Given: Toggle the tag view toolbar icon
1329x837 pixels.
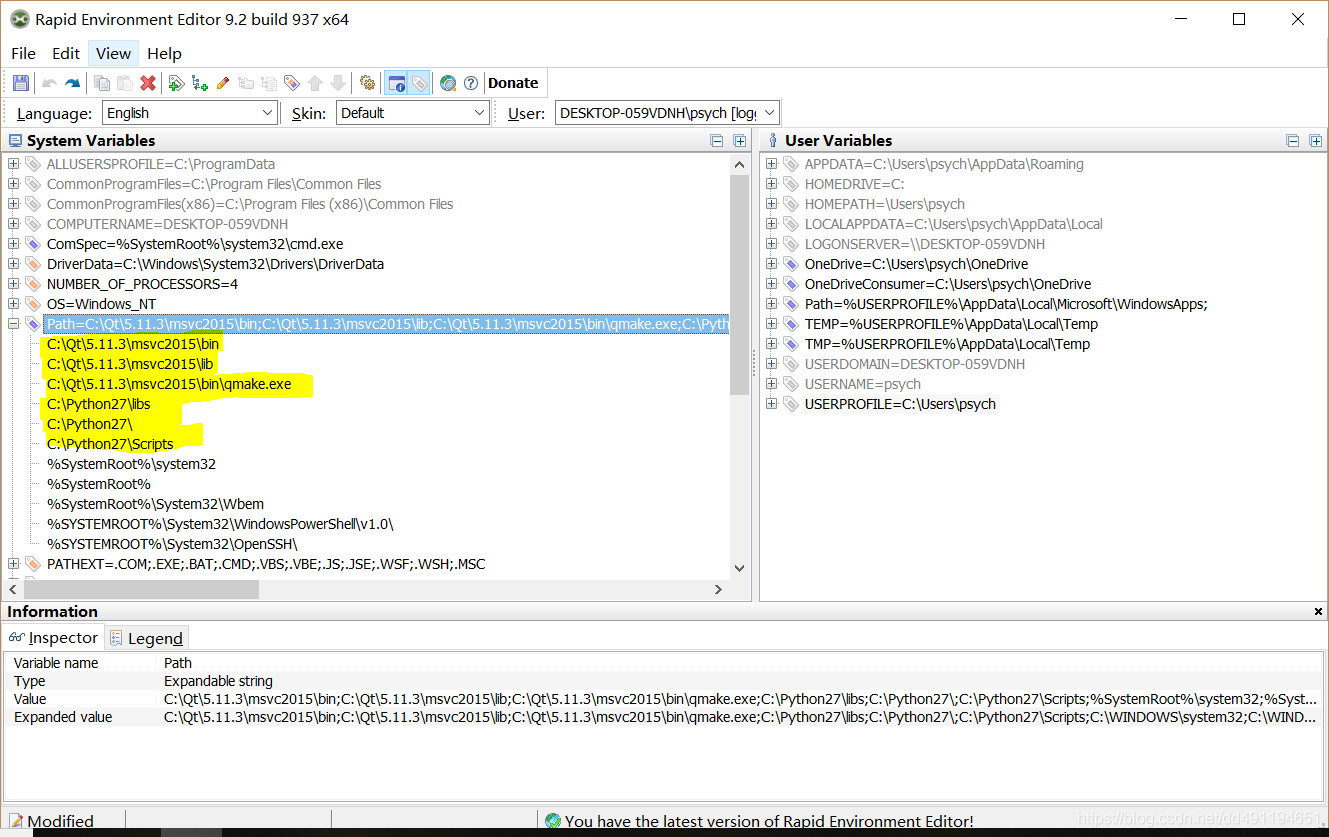Looking at the screenshot, I should [x=419, y=83].
